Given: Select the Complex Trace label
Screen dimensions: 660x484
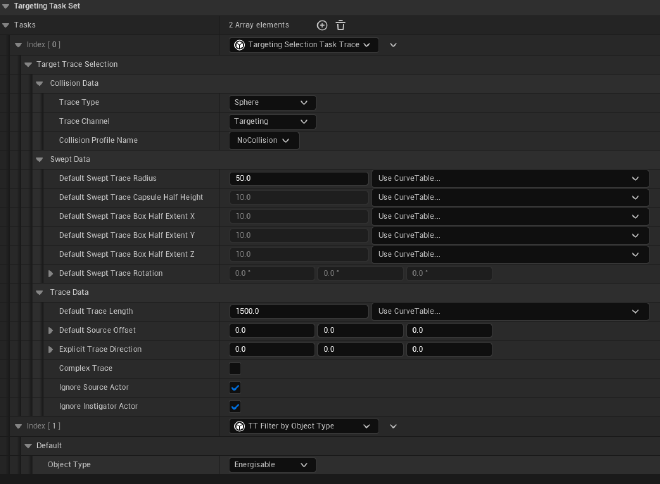Looking at the screenshot, I should pyautogui.click(x=86, y=368).
